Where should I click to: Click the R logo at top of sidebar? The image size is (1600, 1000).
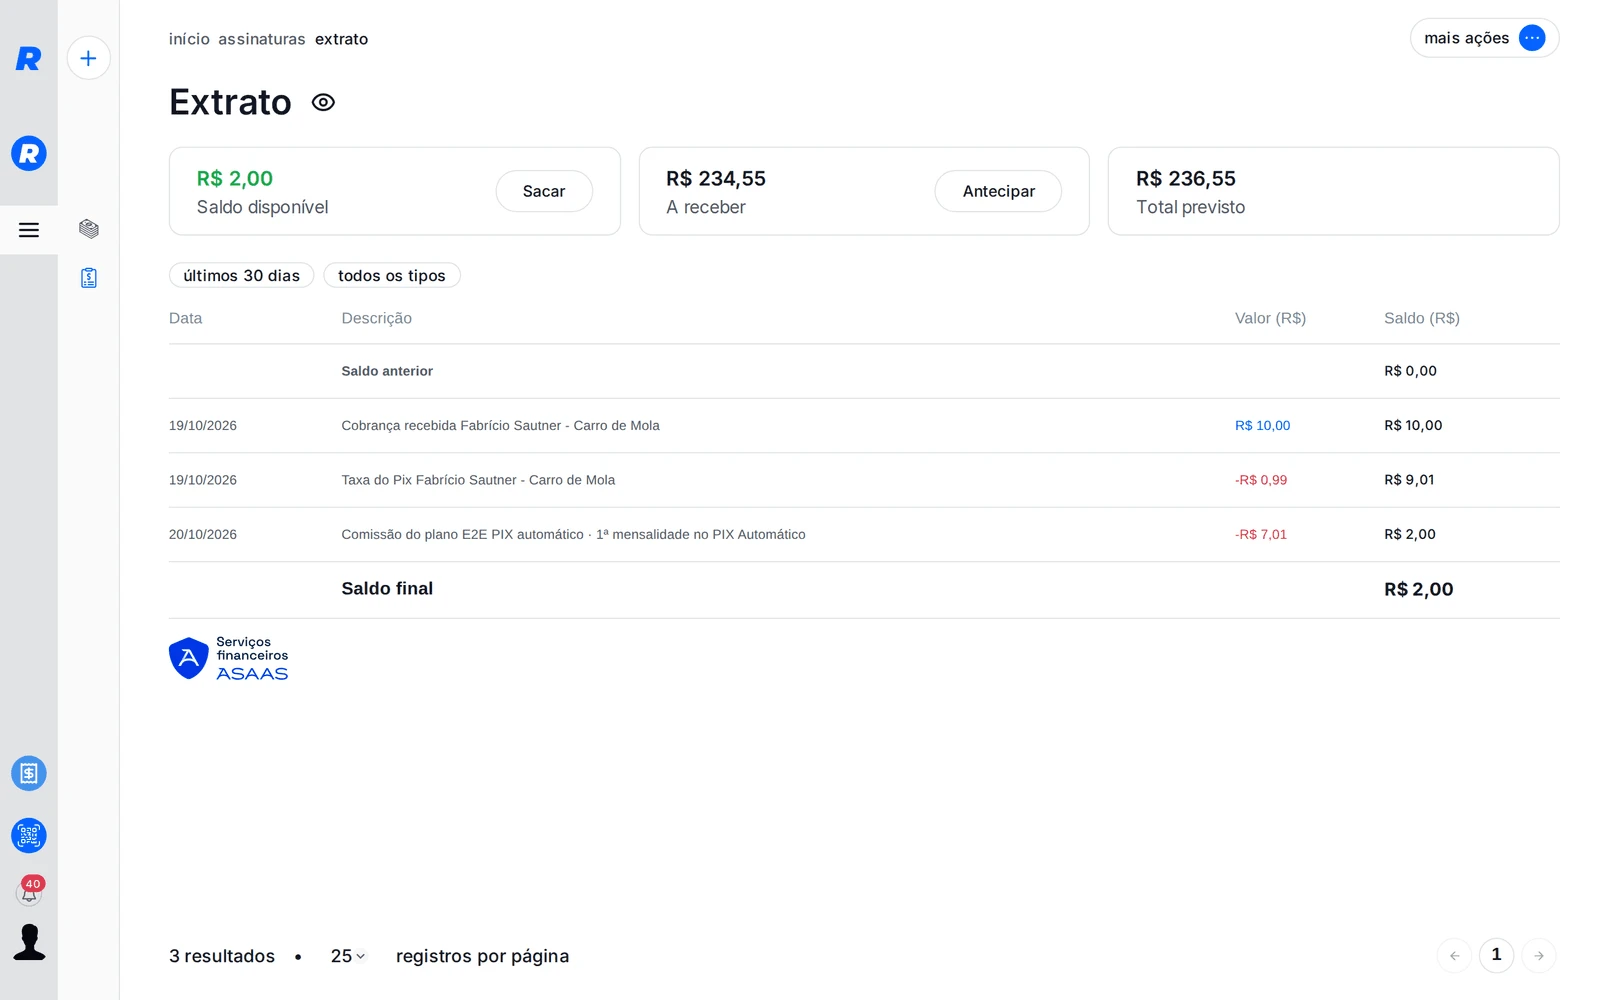[28, 59]
